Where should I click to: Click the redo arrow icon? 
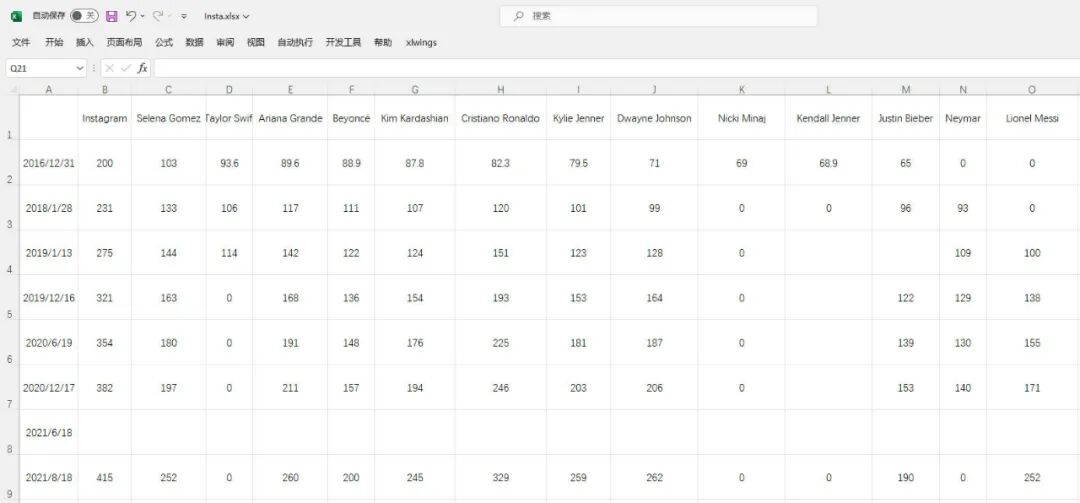[x=158, y=16]
